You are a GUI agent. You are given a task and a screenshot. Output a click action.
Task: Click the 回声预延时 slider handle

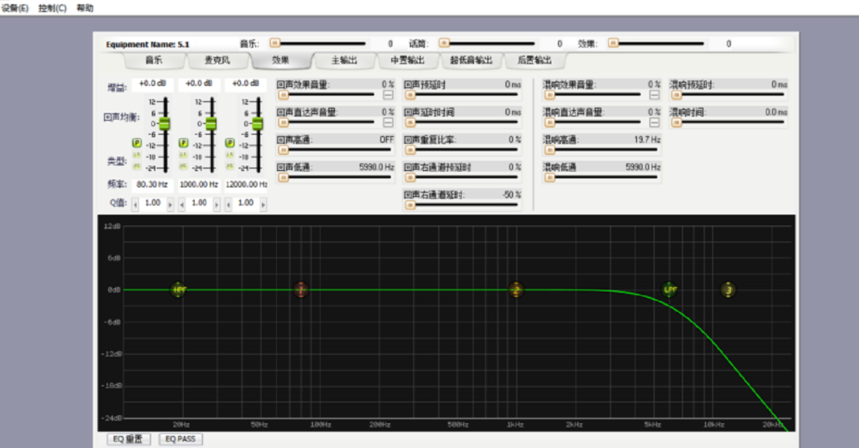tap(410, 95)
